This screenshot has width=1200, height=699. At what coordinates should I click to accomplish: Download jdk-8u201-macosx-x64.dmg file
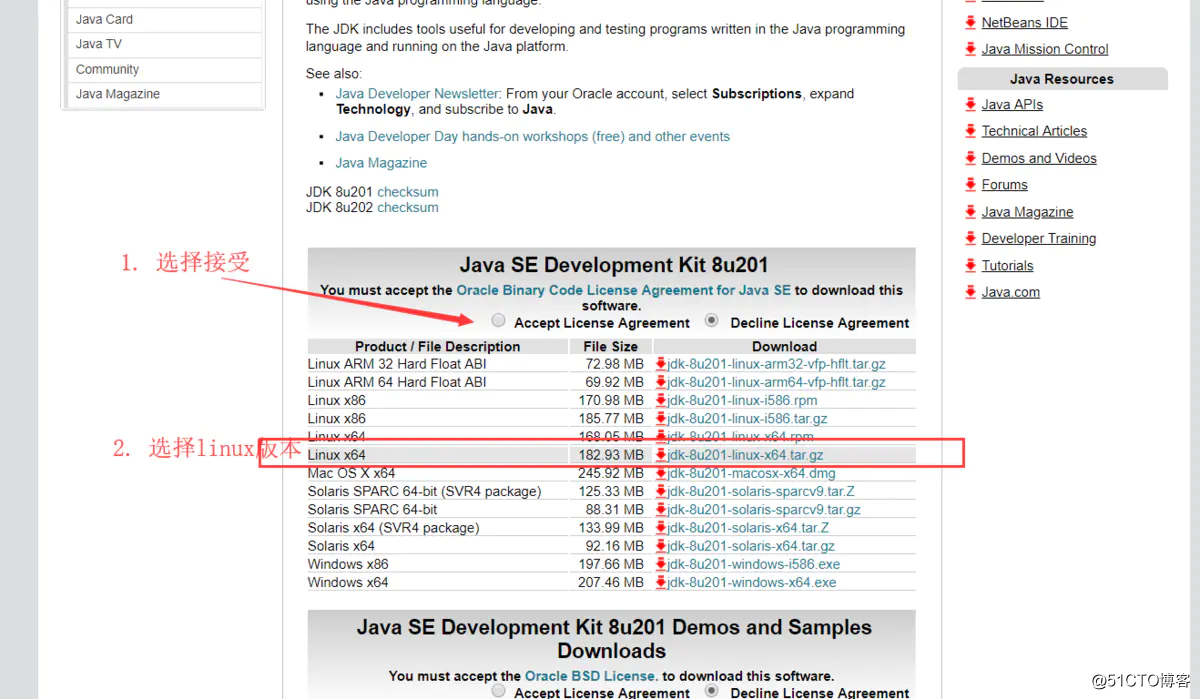click(x=752, y=473)
